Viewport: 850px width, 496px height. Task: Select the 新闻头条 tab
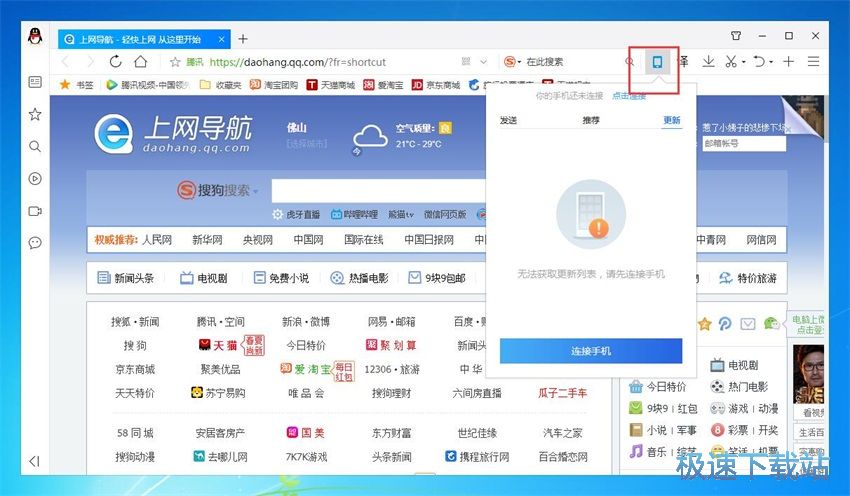coord(126,278)
